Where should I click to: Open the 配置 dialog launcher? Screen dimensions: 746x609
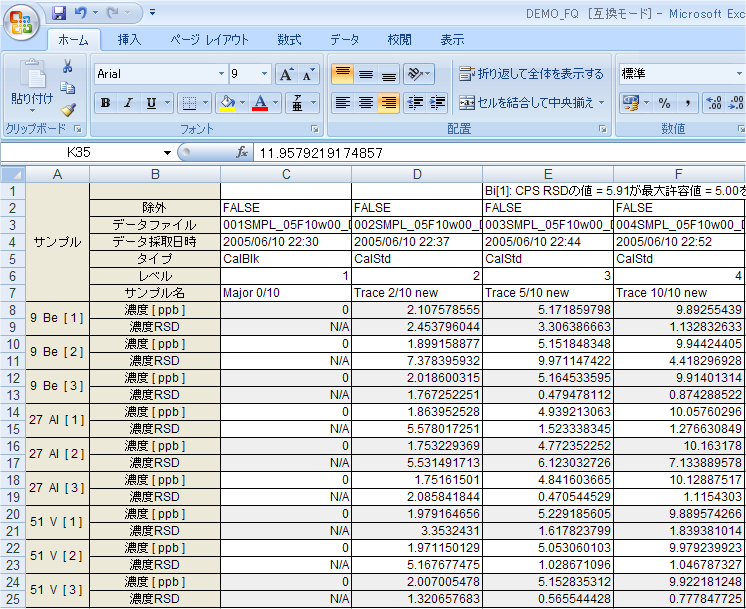[x=603, y=129]
